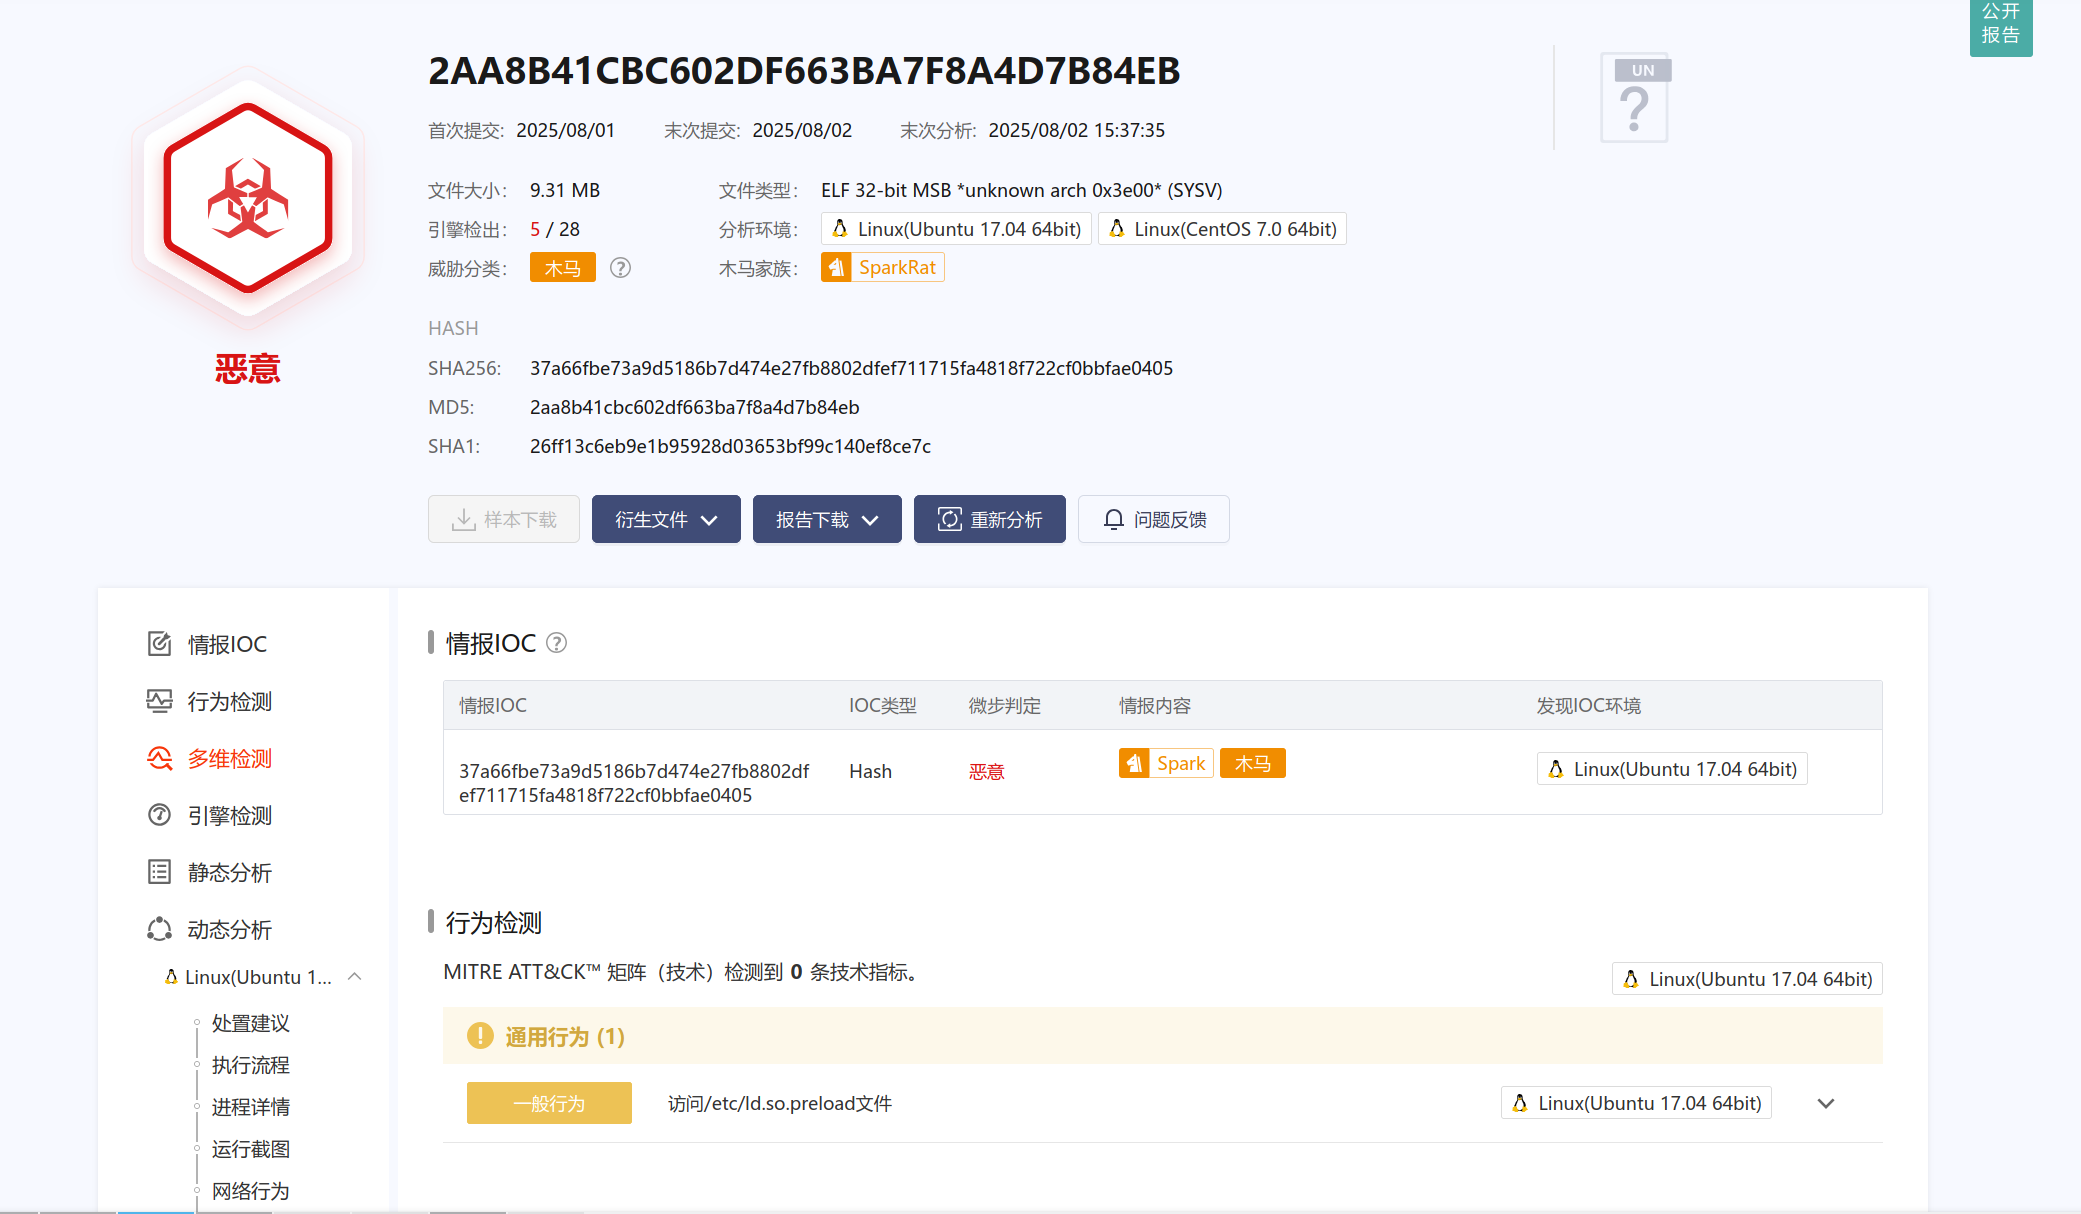Select Linux(Ubuntu 17.04 64bit) analysis environment tag
The width and height of the screenshot is (2081, 1214).
click(956, 229)
